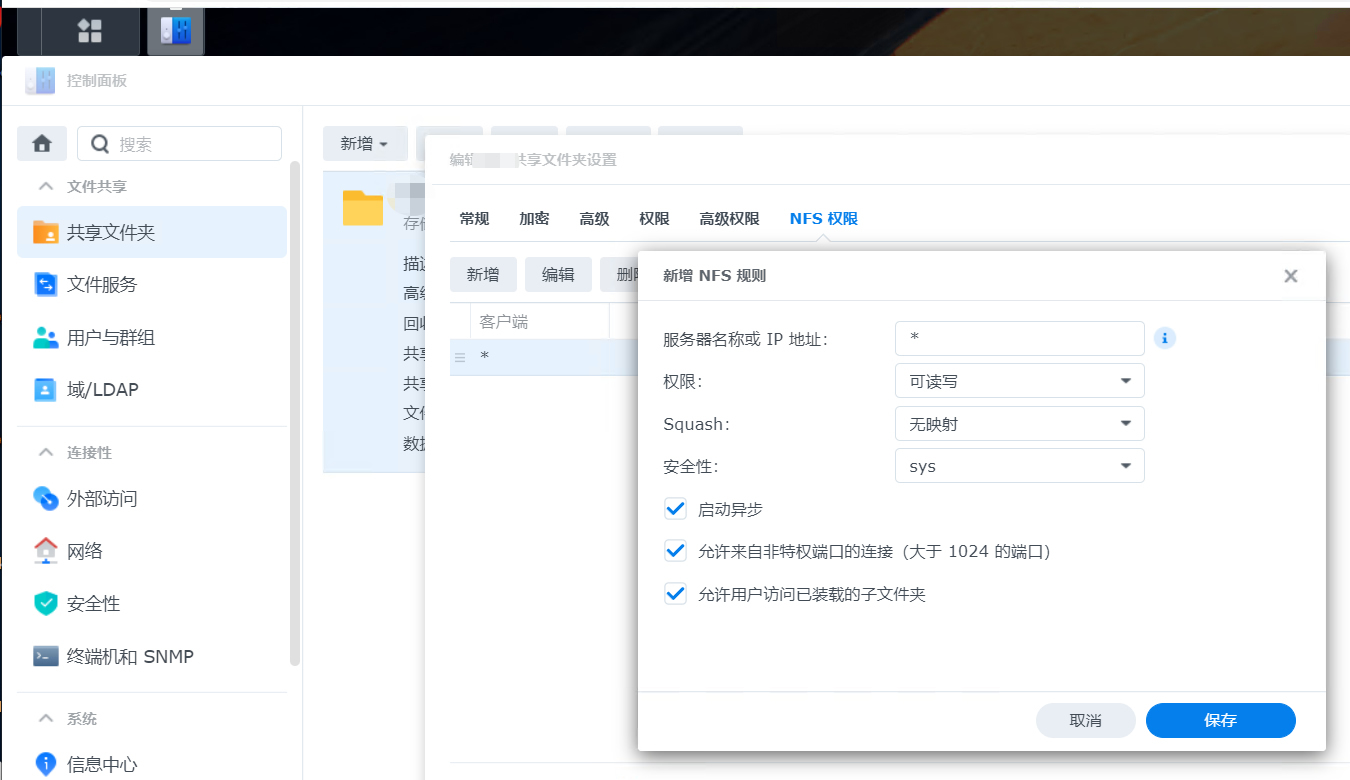The image size is (1350, 780).
Task: Click 新增 button in NFS permissions tab
Action: coord(483,275)
